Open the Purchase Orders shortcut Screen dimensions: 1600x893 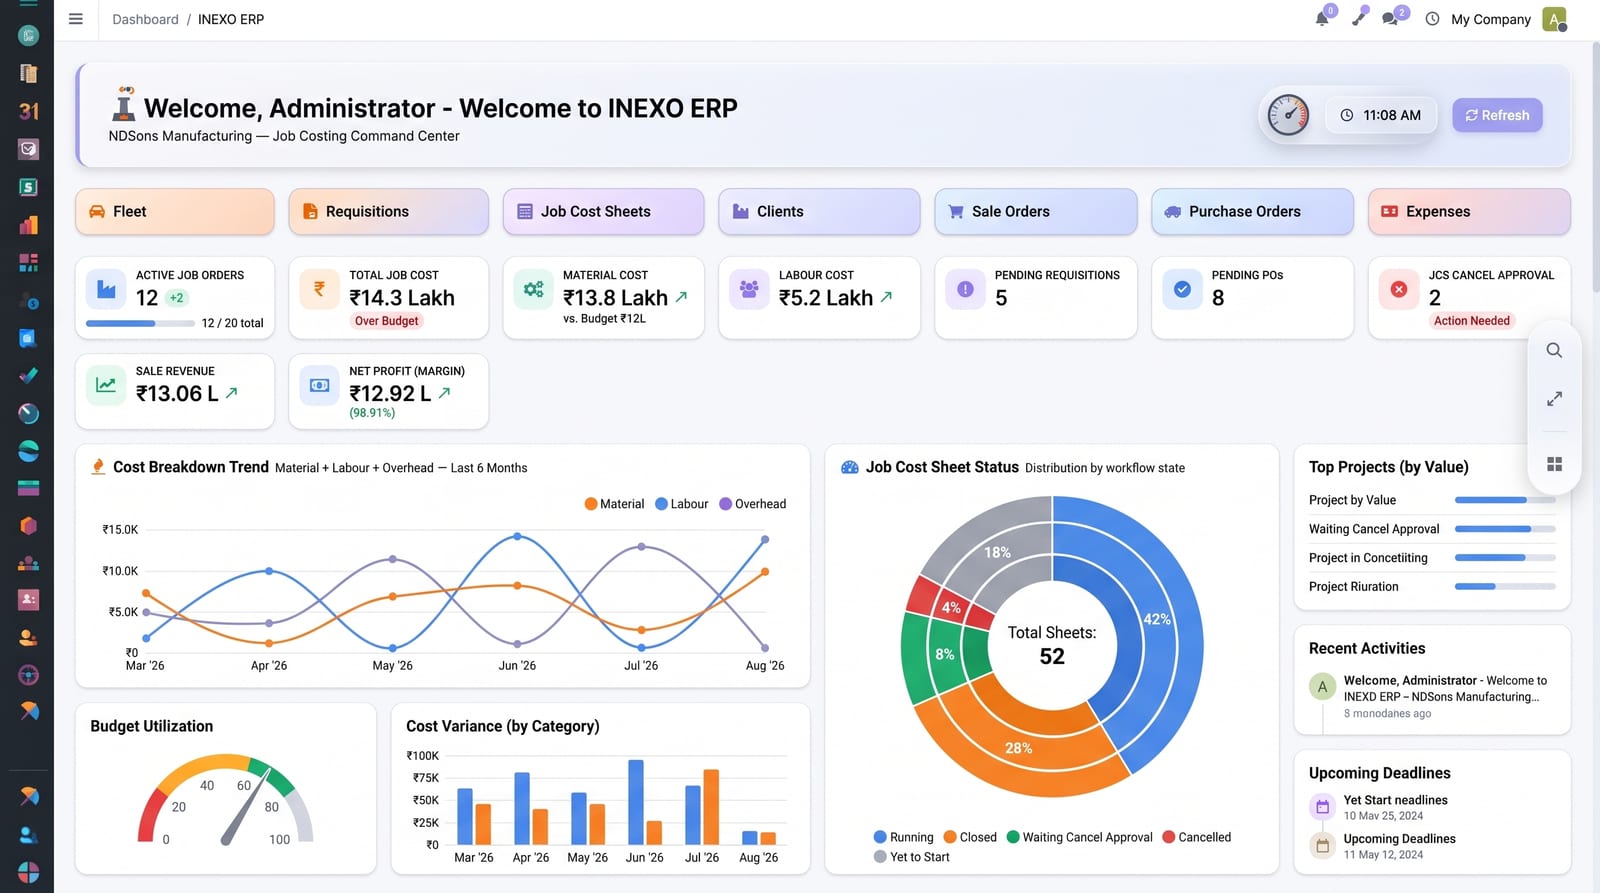(1252, 212)
